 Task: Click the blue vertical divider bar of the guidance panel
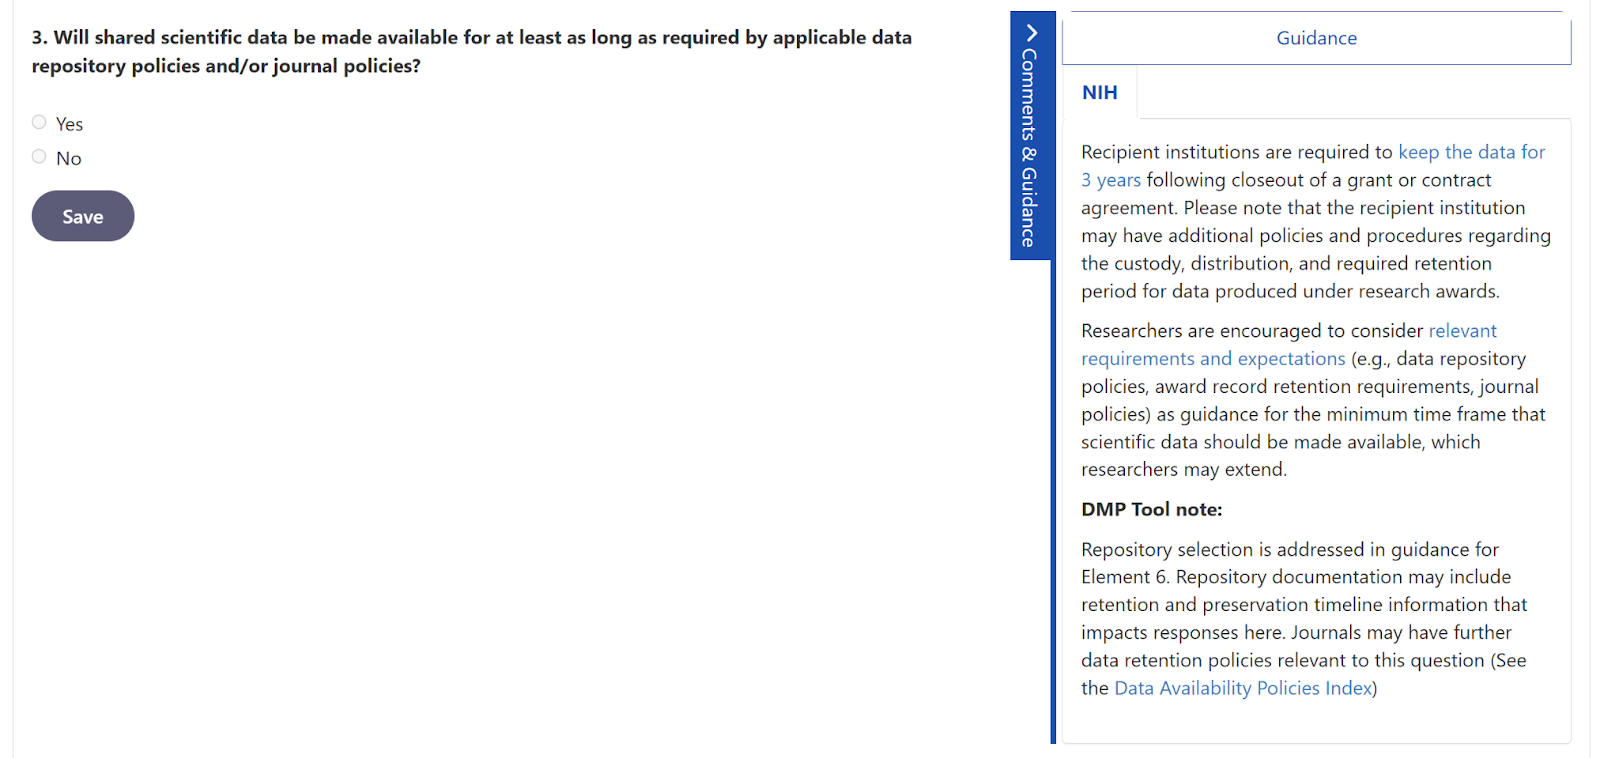coord(1053,500)
